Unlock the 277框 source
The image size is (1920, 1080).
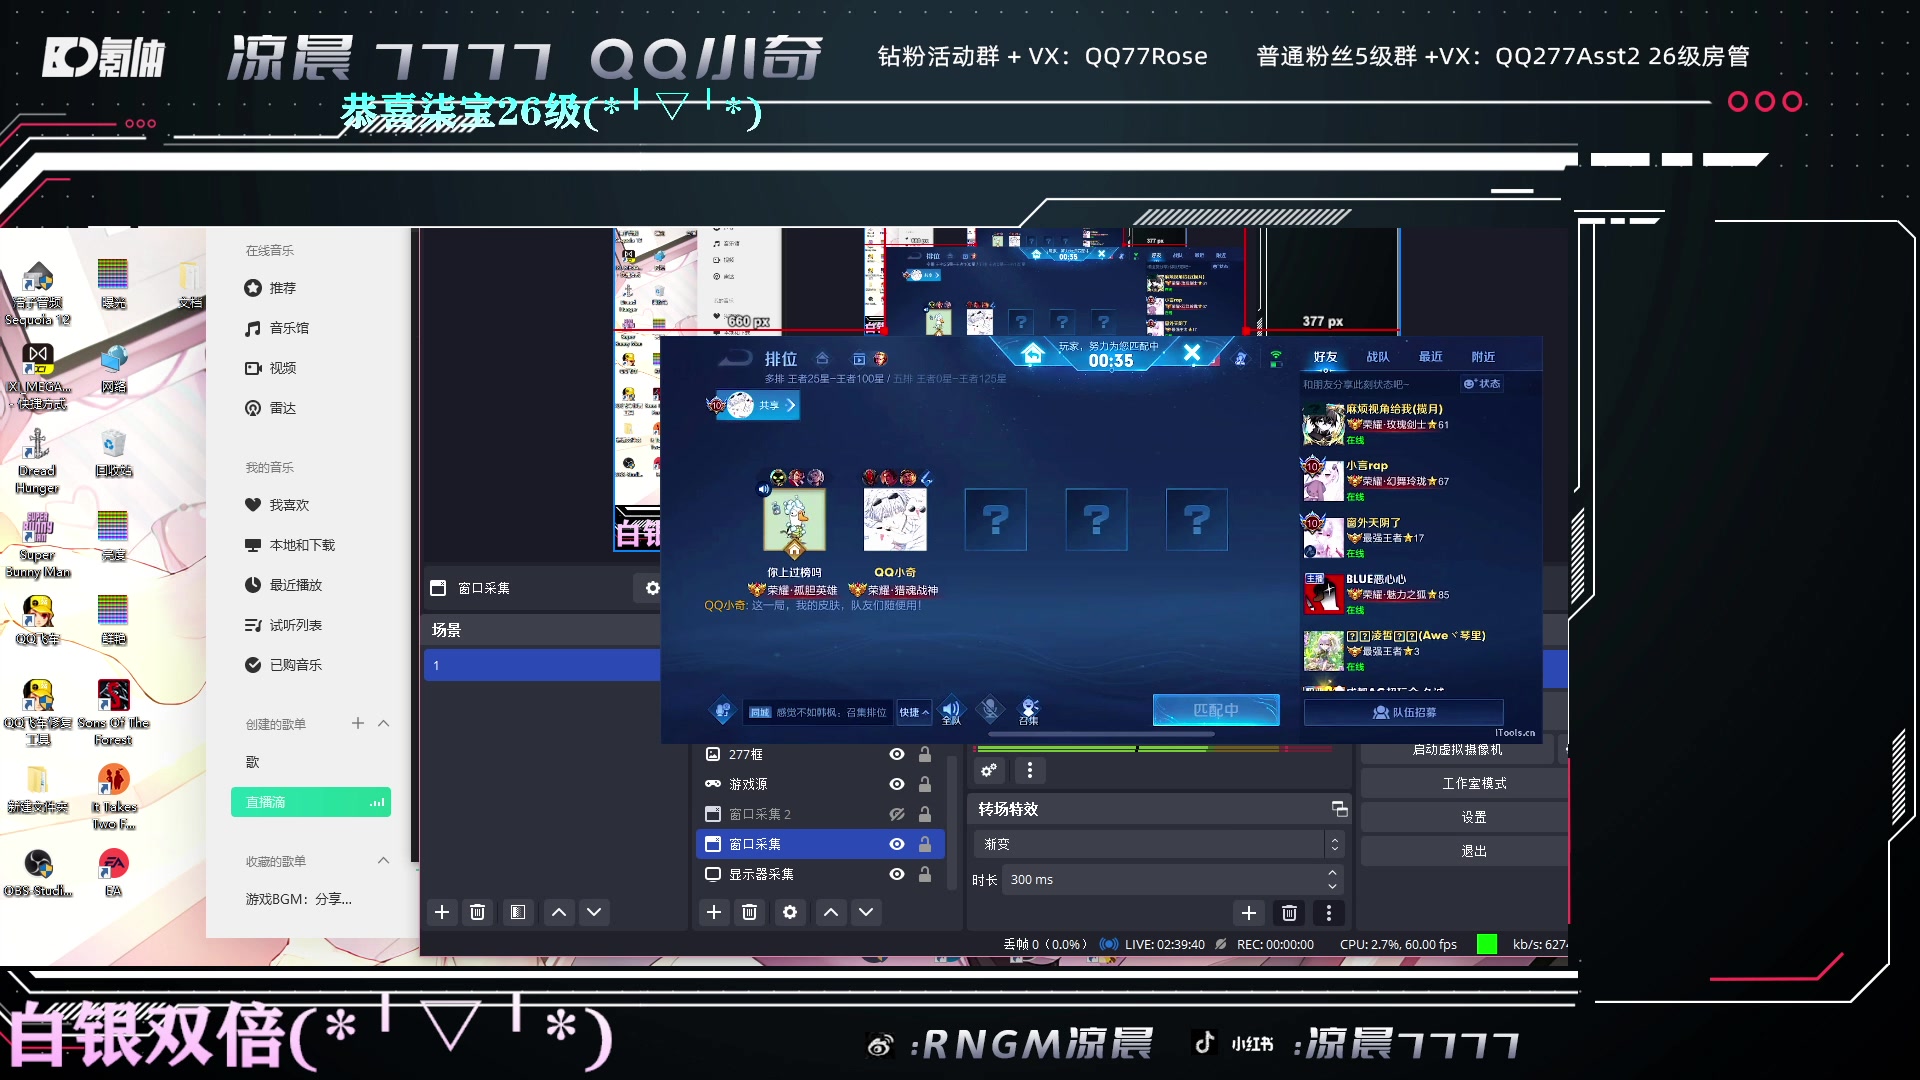(925, 754)
